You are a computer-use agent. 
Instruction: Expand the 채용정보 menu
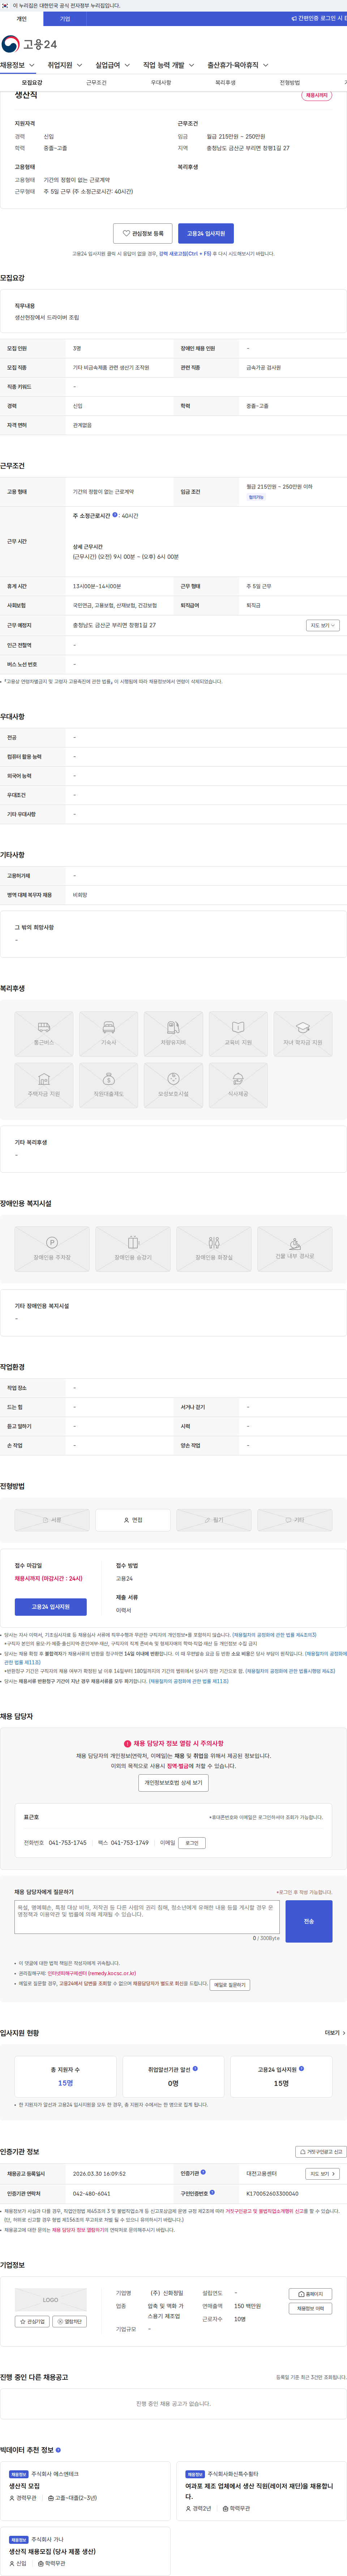(x=18, y=65)
